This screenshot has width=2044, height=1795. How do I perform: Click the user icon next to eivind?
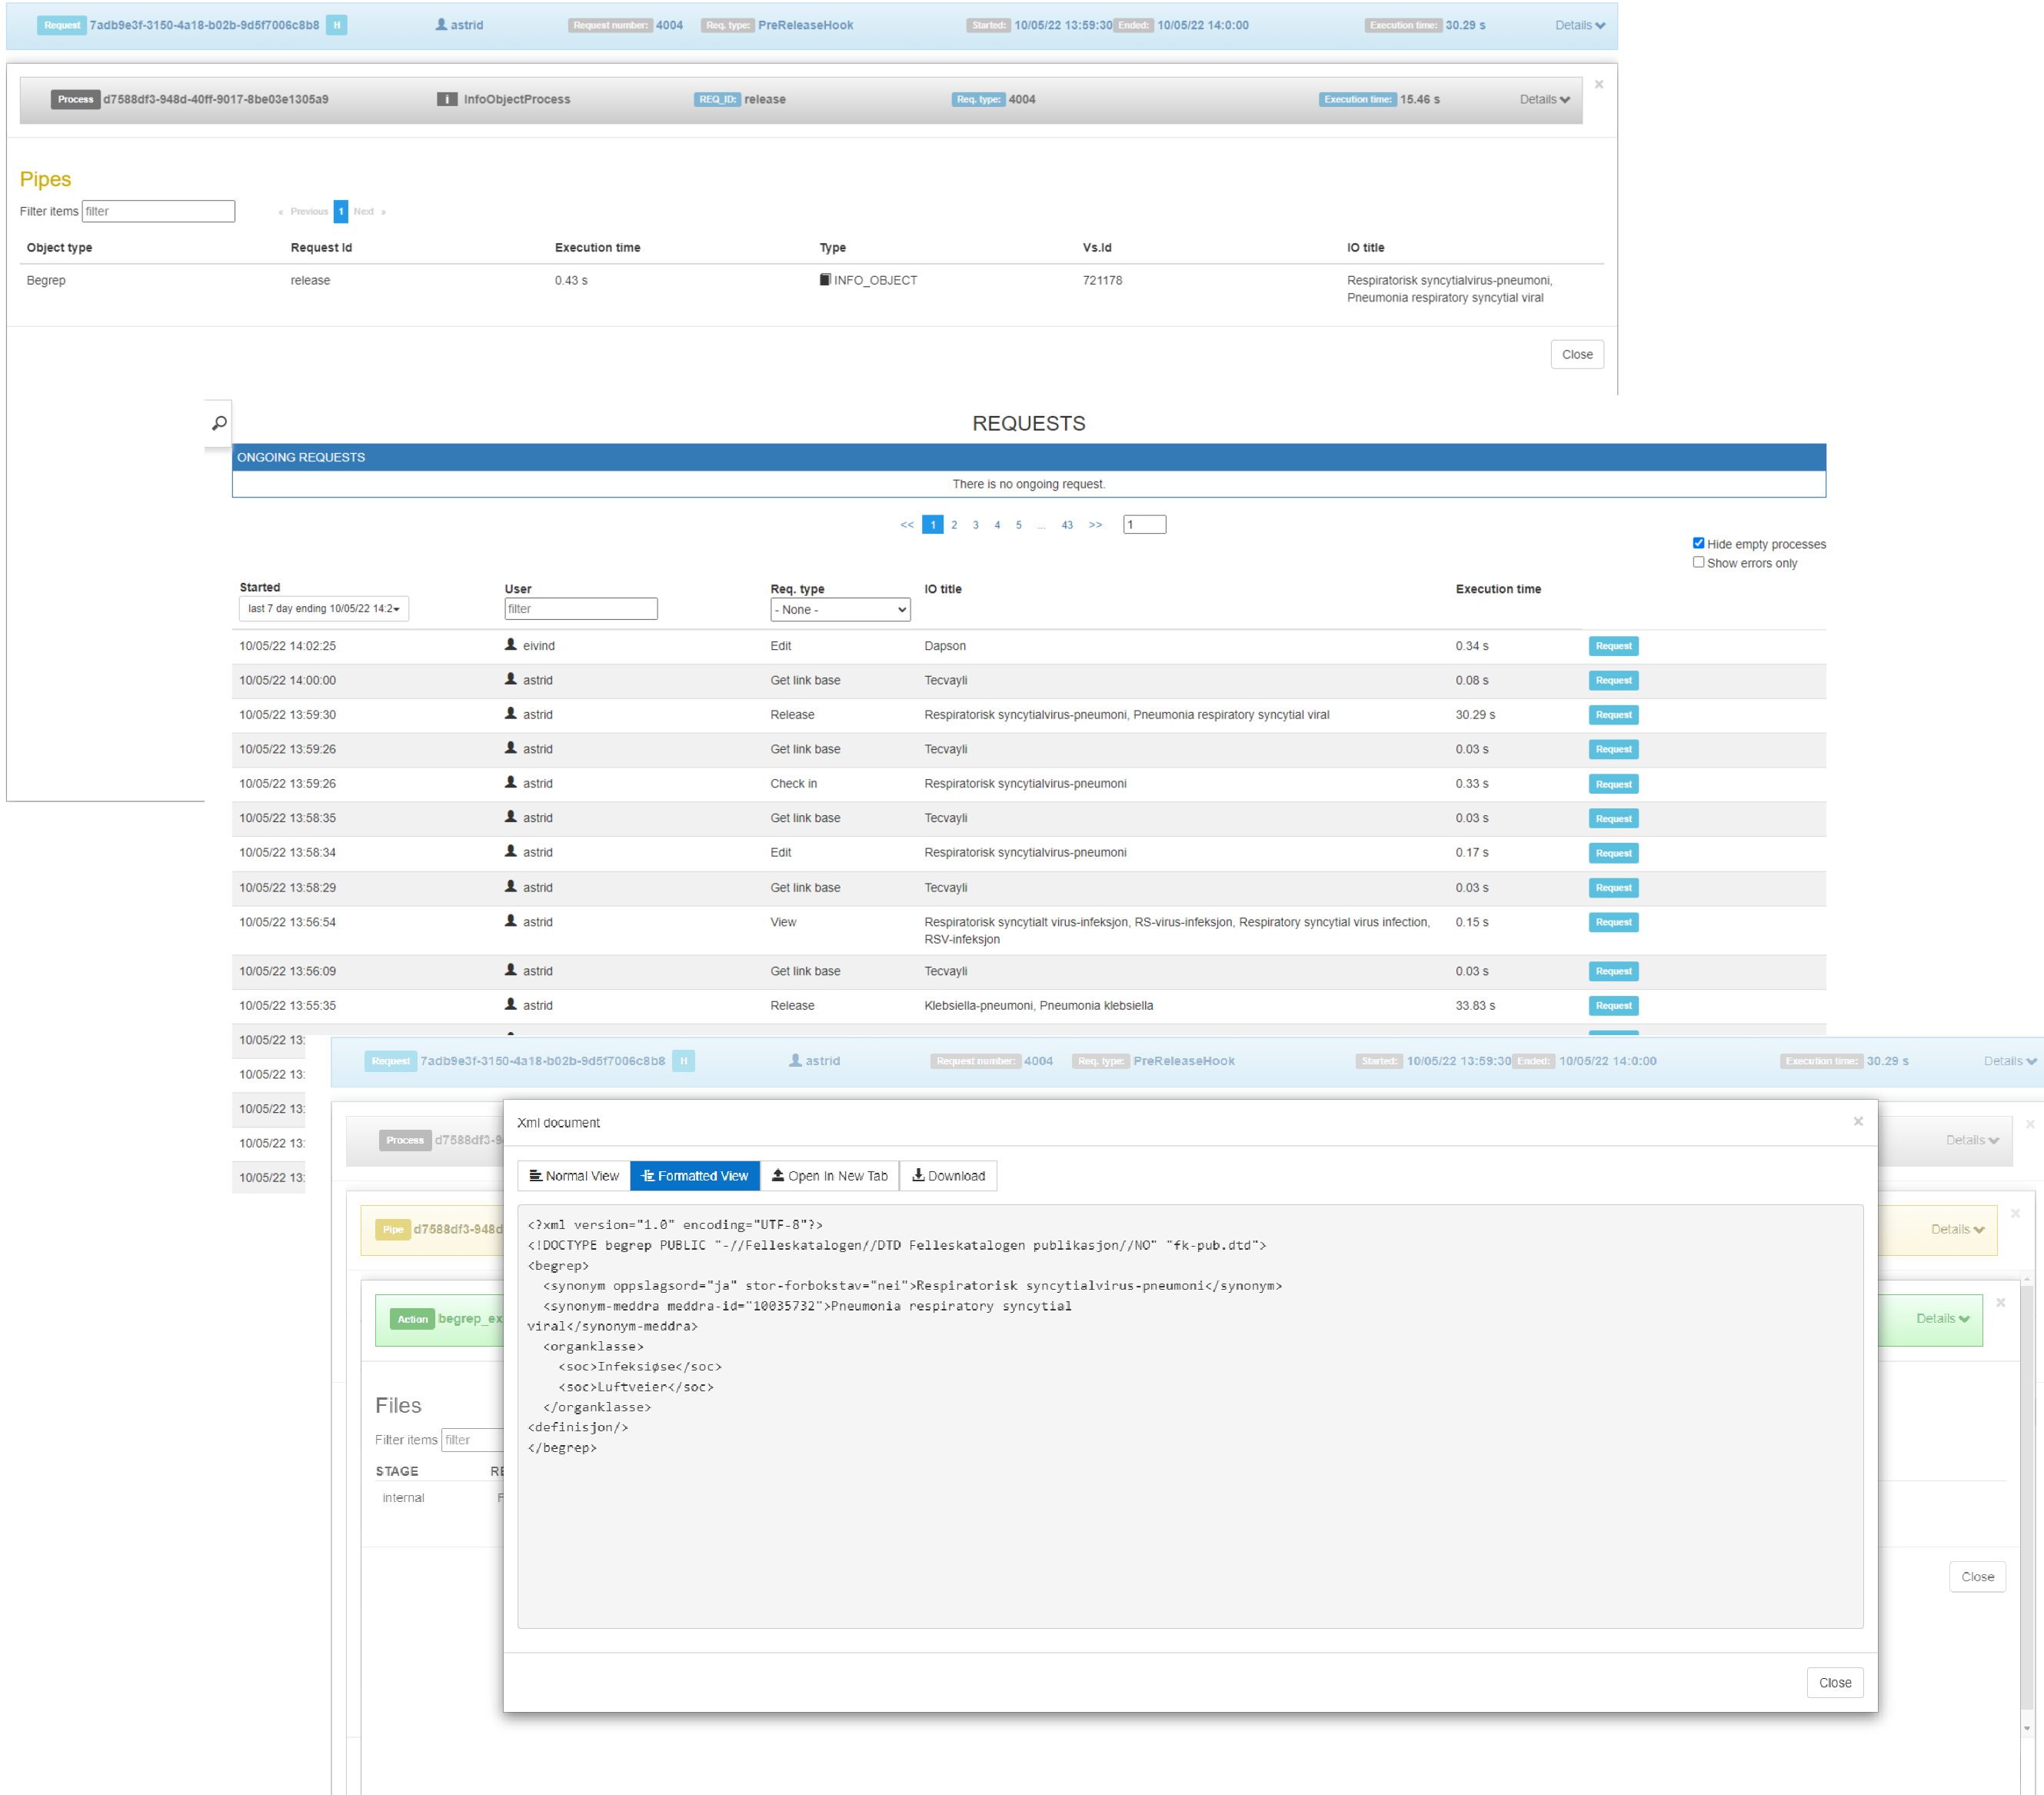pos(511,645)
